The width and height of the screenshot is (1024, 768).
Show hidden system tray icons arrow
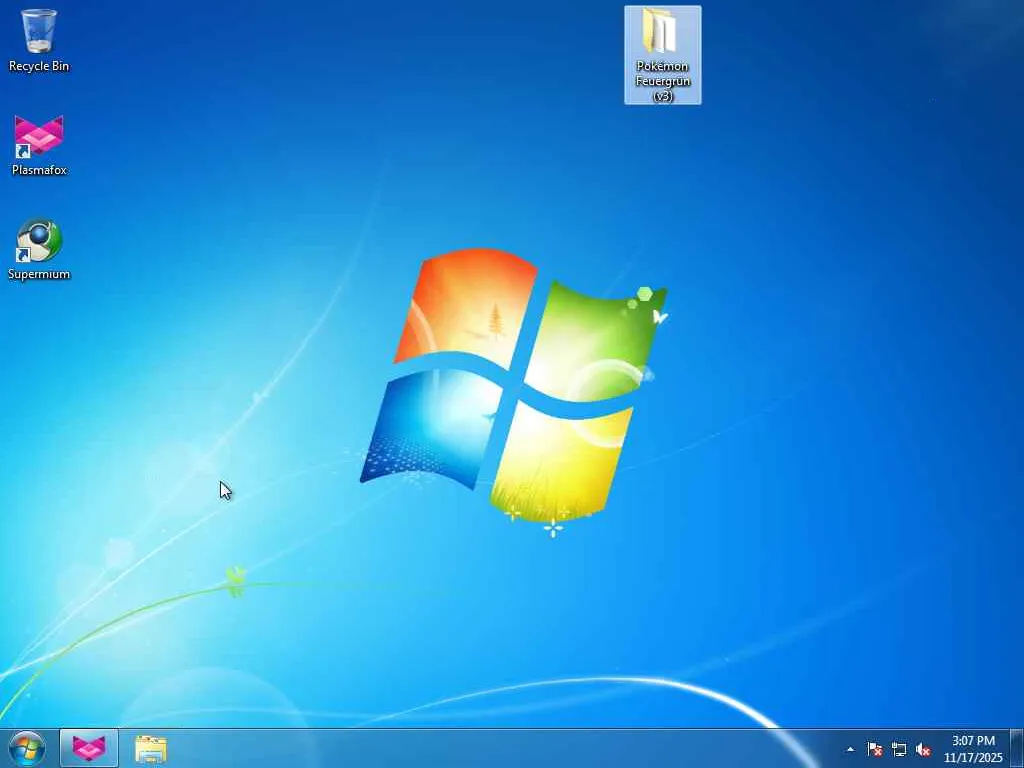(850, 749)
